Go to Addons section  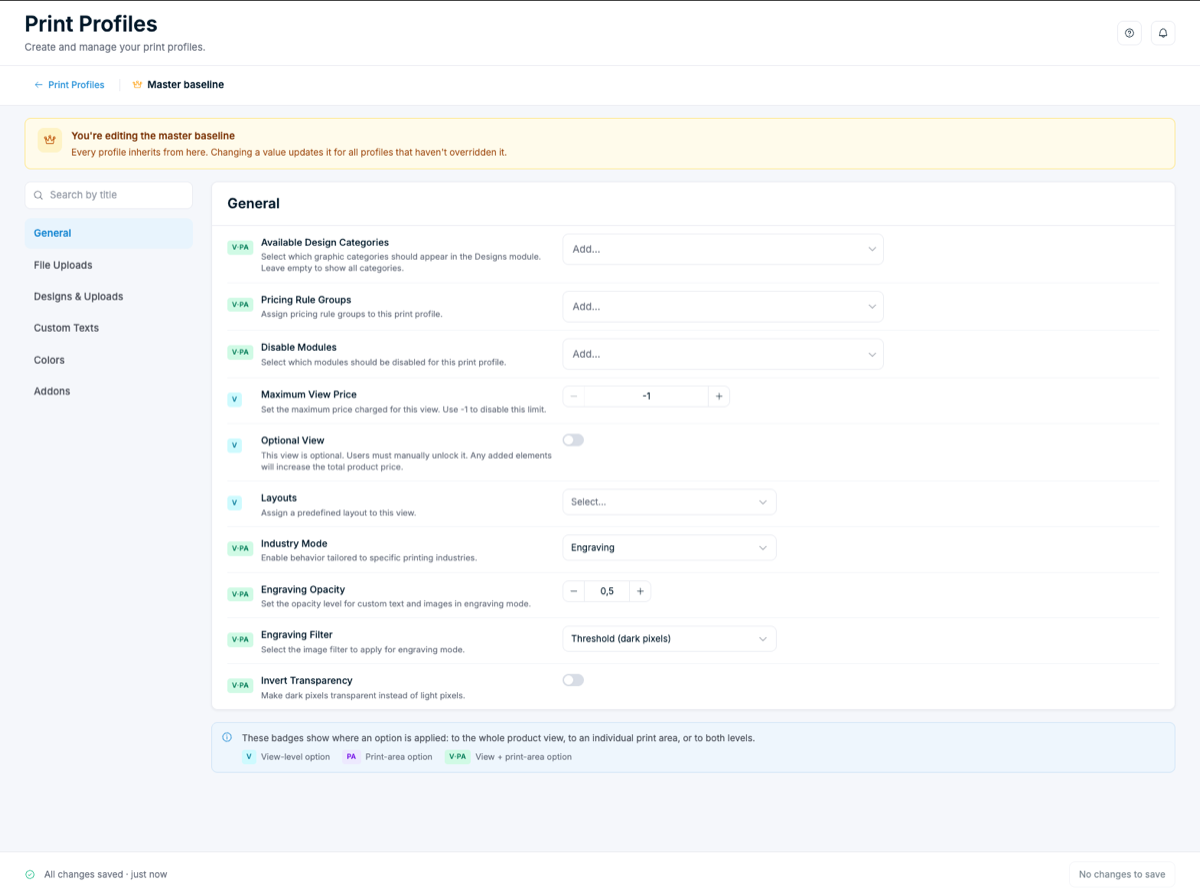pos(109,391)
